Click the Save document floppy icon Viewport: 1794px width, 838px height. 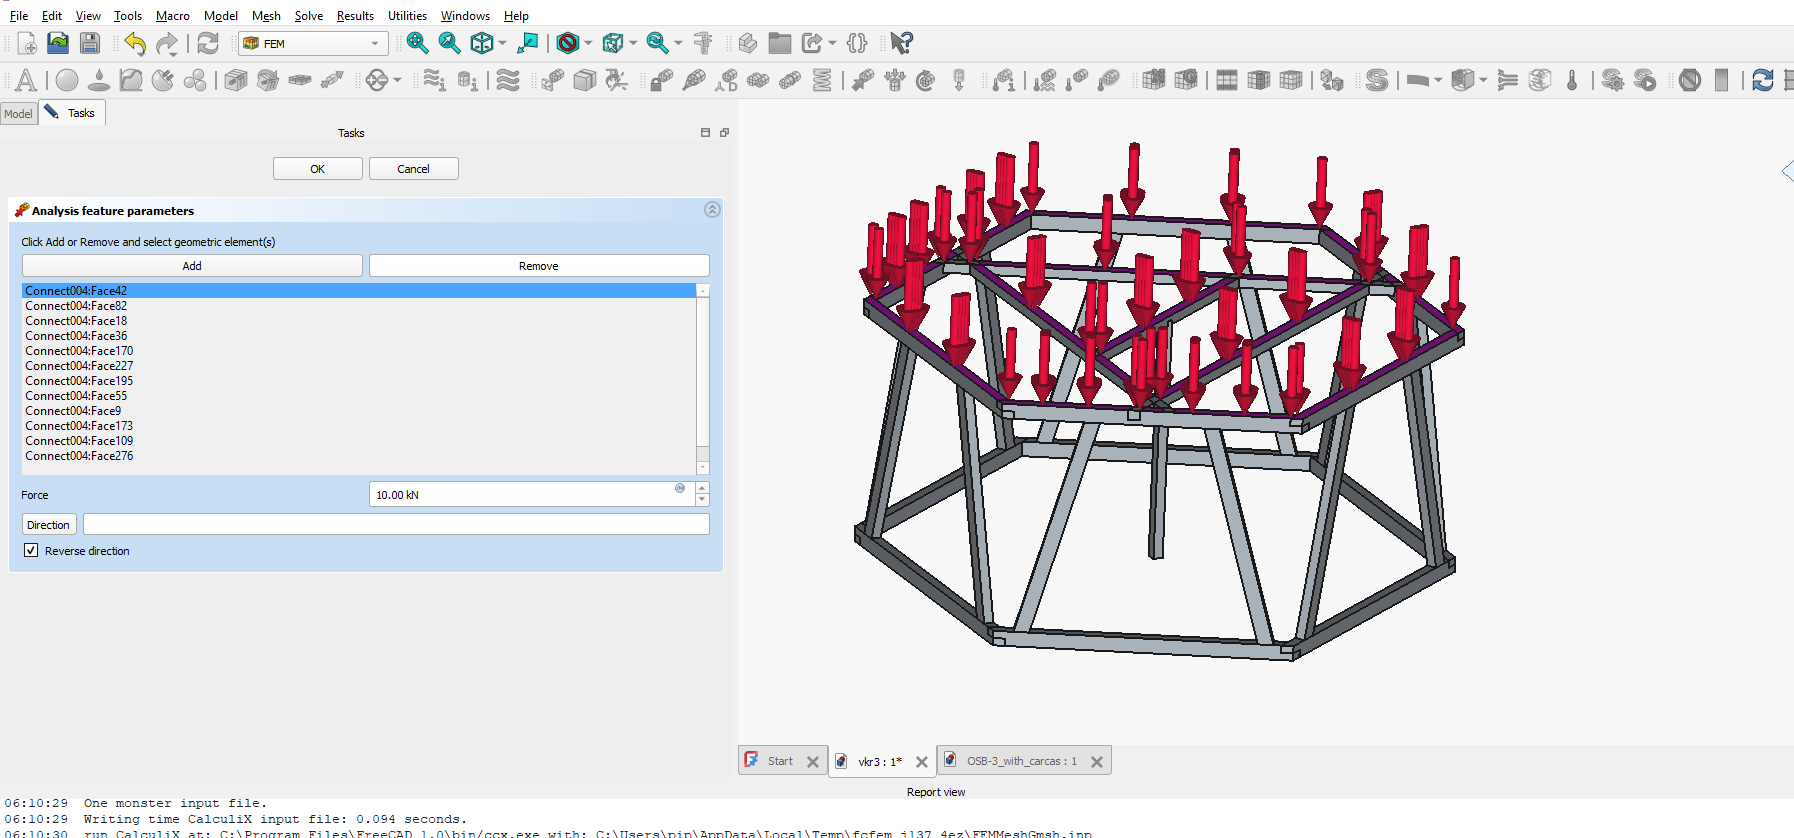(90, 43)
